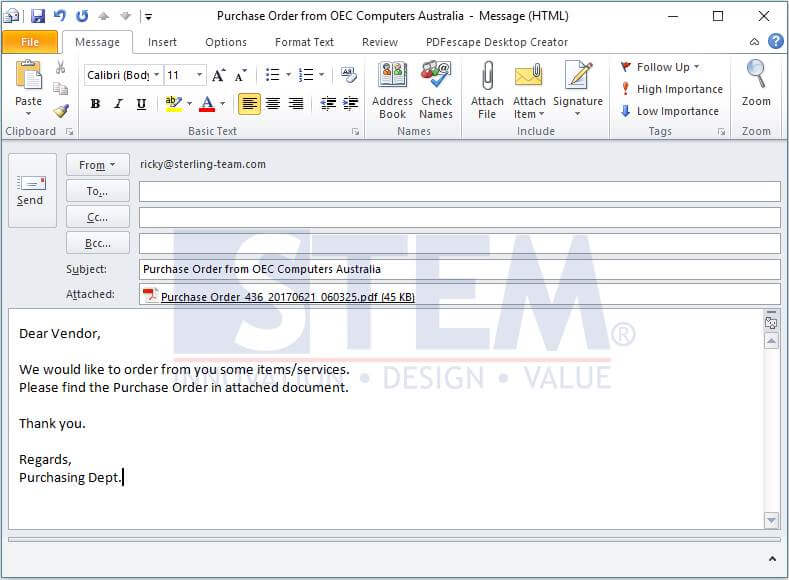Switch to the Review tab

tap(379, 42)
